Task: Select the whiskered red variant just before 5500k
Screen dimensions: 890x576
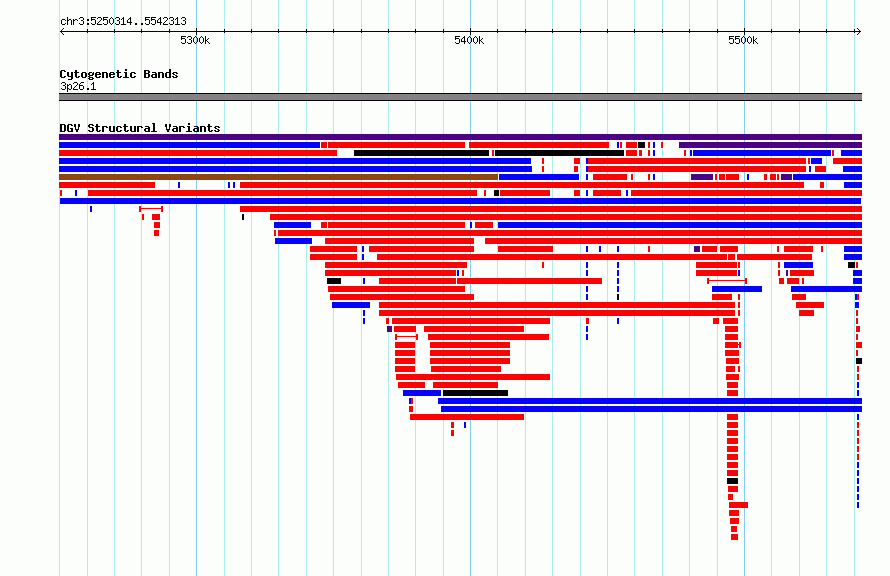Action: pyautogui.click(x=727, y=281)
